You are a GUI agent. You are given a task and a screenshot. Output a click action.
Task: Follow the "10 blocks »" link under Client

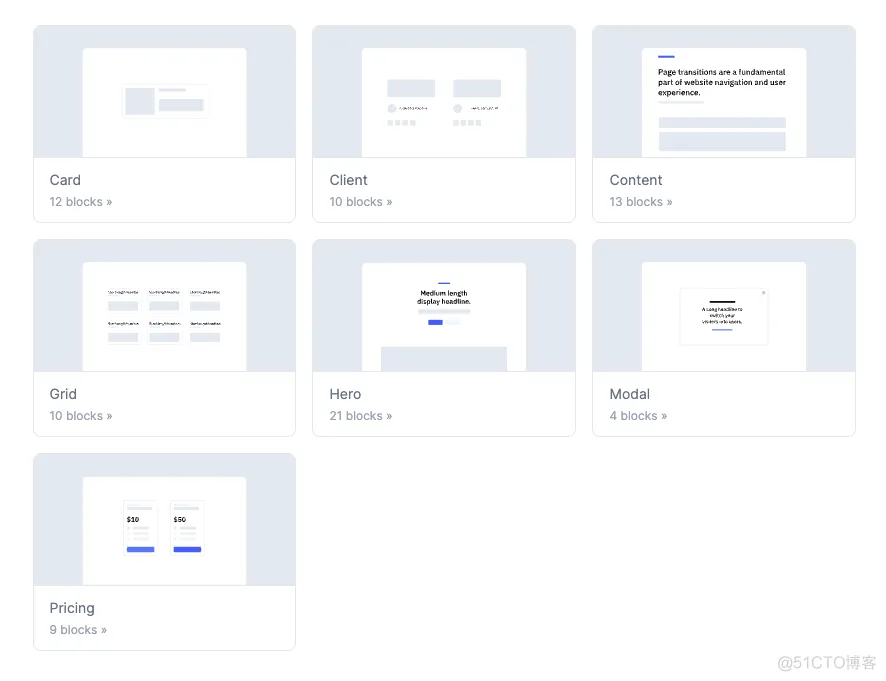(x=361, y=202)
